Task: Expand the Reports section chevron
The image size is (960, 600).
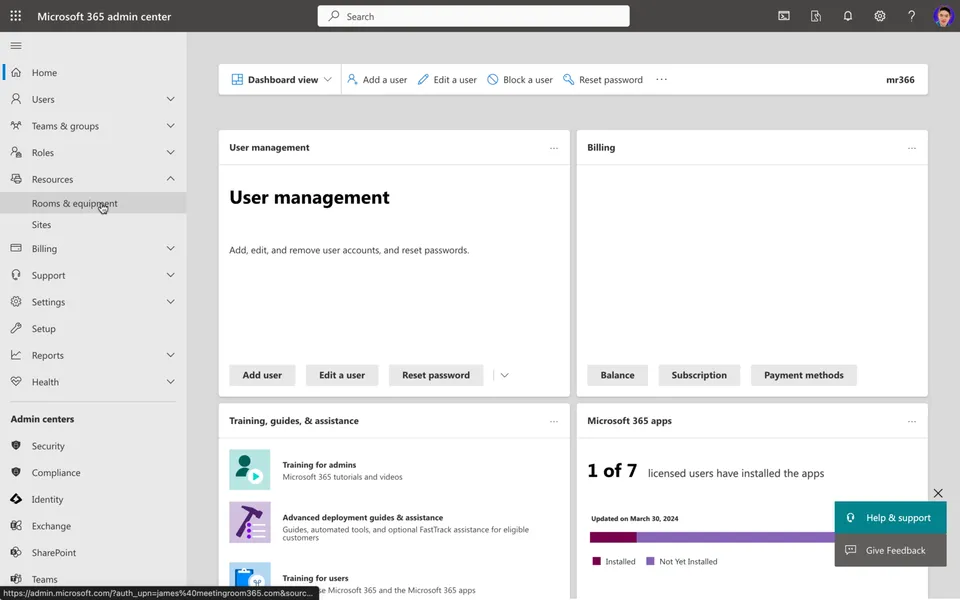Action: [170, 354]
